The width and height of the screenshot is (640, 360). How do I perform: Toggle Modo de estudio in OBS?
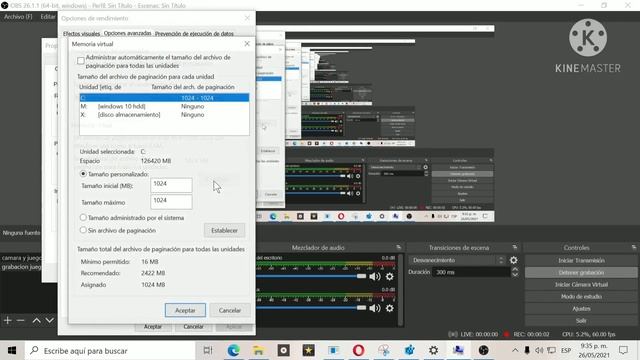(x=581, y=296)
